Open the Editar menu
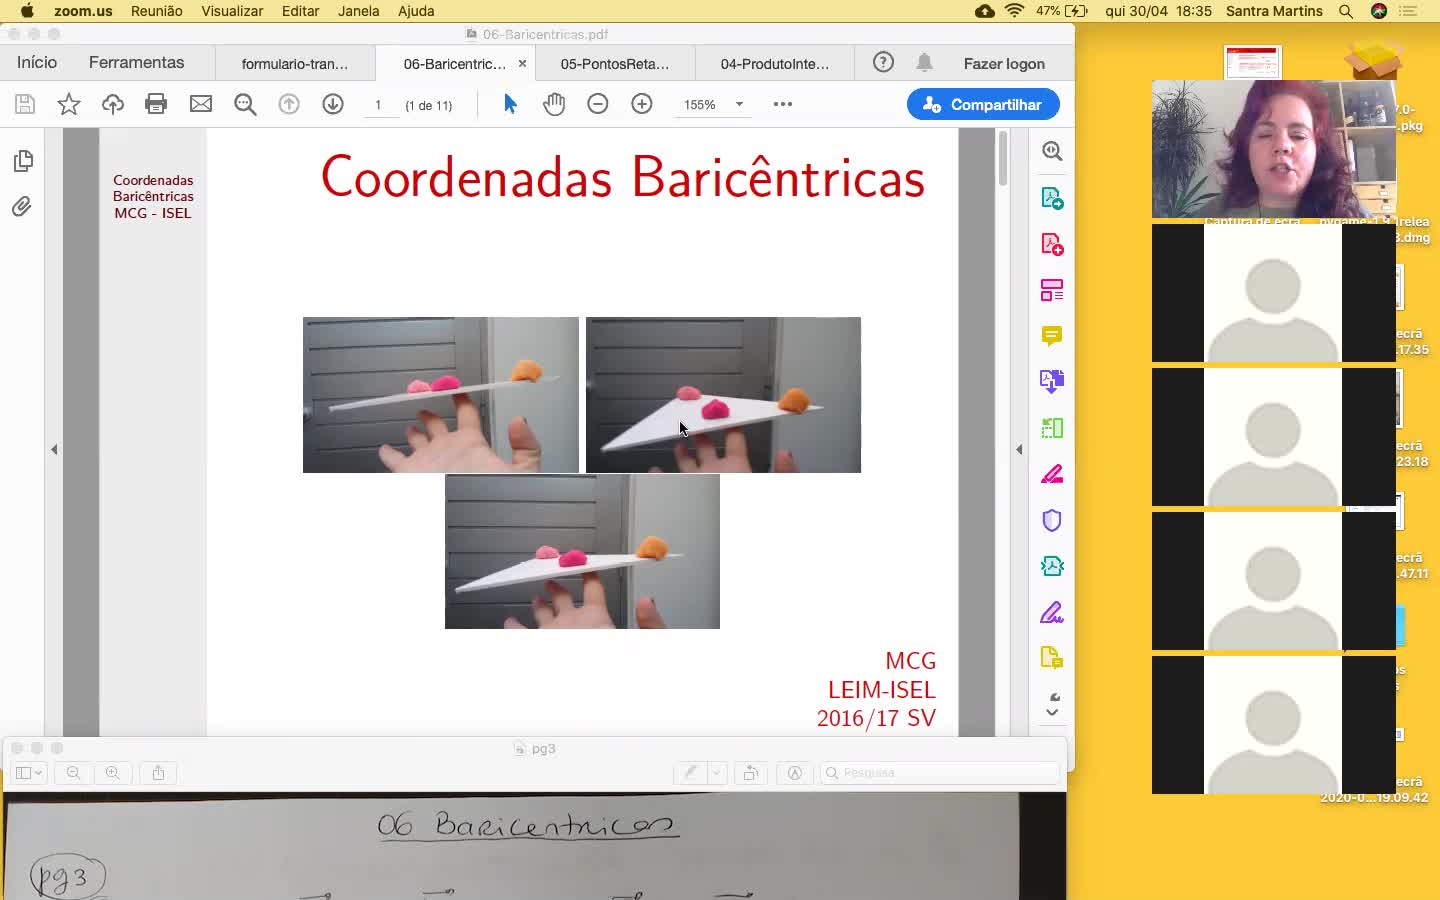The image size is (1440, 900). coord(300,11)
